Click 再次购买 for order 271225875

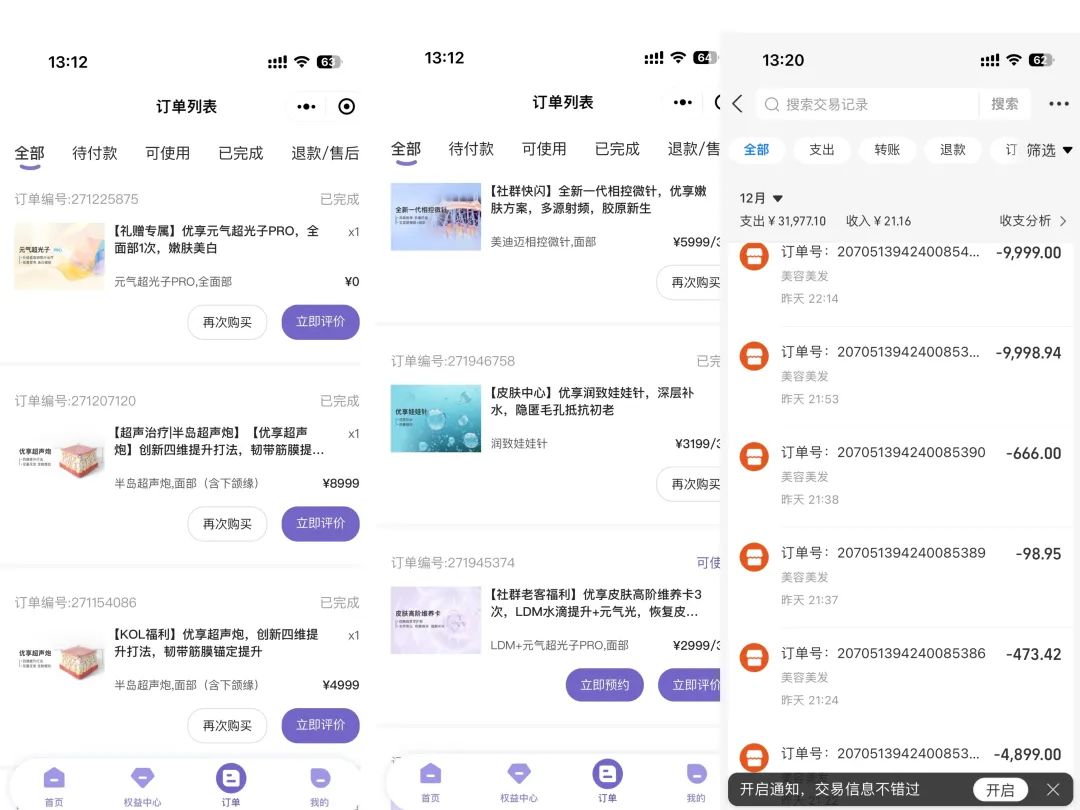pyautogui.click(x=227, y=322)
